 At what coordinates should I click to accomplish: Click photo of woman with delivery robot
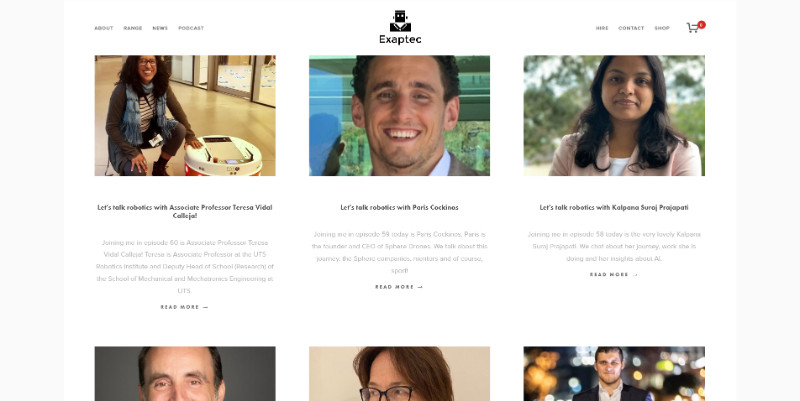pyautogui.click(x=185, y=116)
